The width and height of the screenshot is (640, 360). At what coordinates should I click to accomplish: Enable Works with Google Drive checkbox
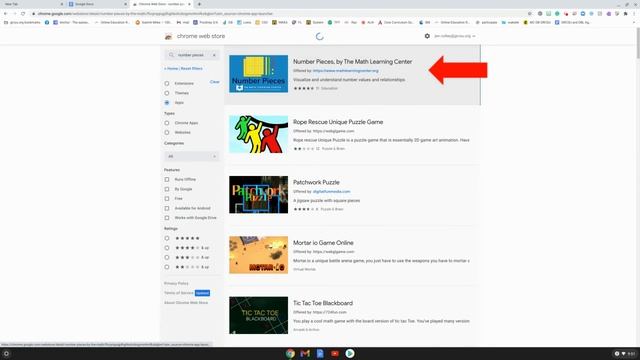[167, 218]
